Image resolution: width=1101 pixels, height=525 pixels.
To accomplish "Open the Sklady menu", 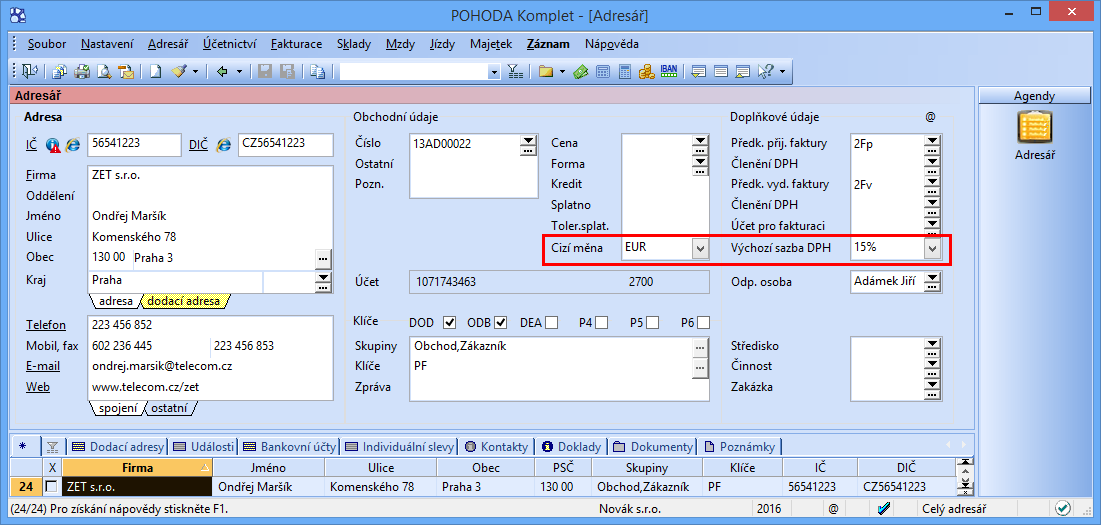I will [354, 44].
